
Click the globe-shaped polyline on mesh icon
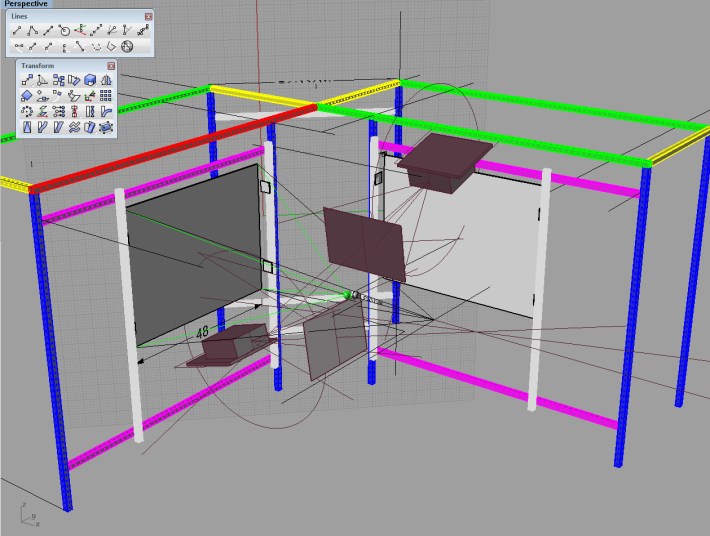coord(127,46)
